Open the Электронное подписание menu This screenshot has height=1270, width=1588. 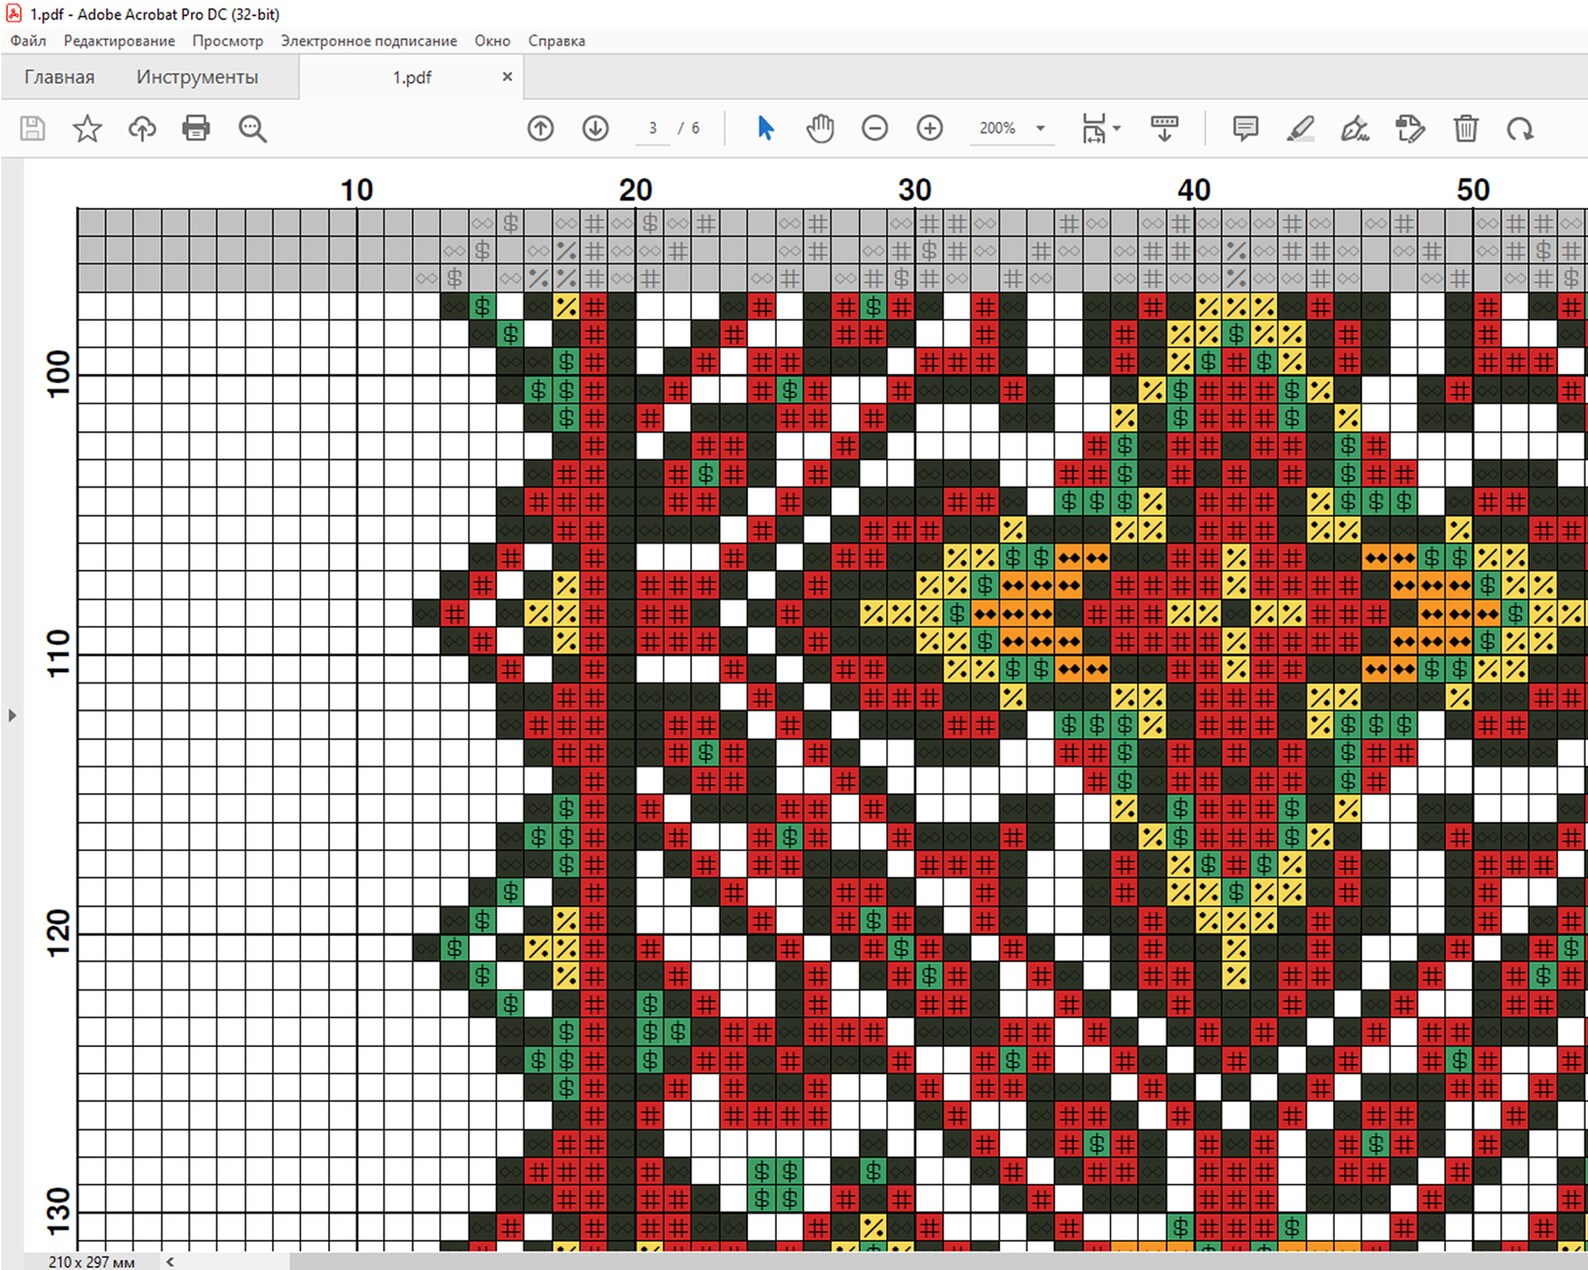pos(369,41)
